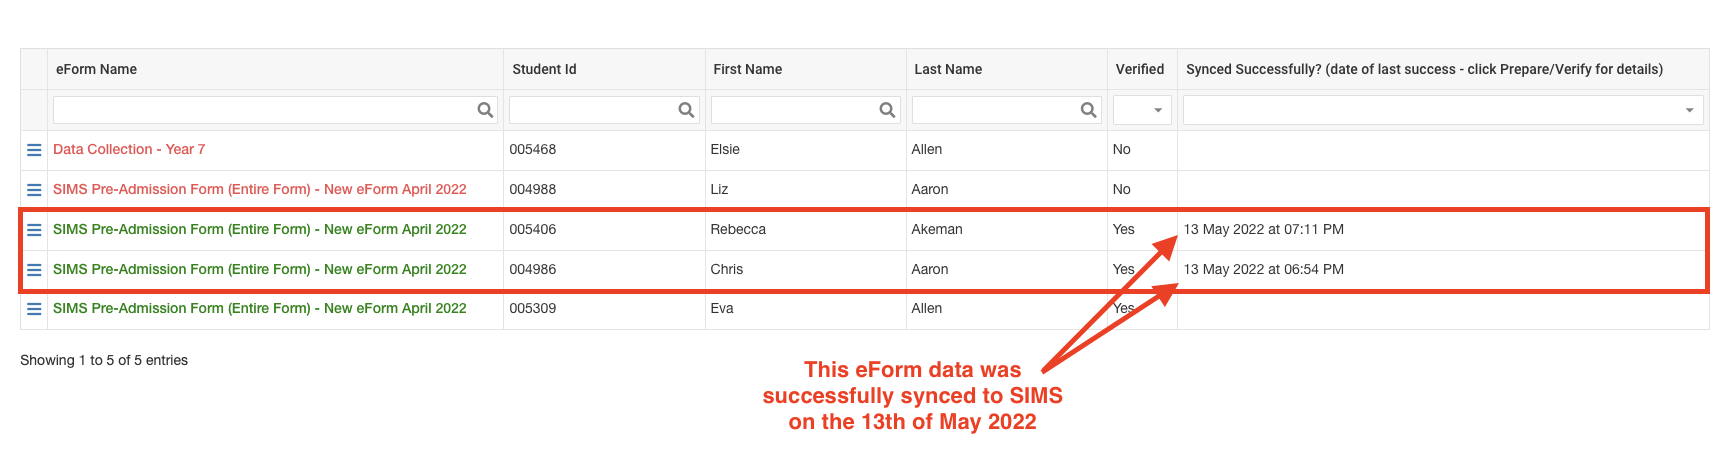Open row menu for Eva Allen
The height and width of the screenshot is (473, 1732).
tap(34, 309)
